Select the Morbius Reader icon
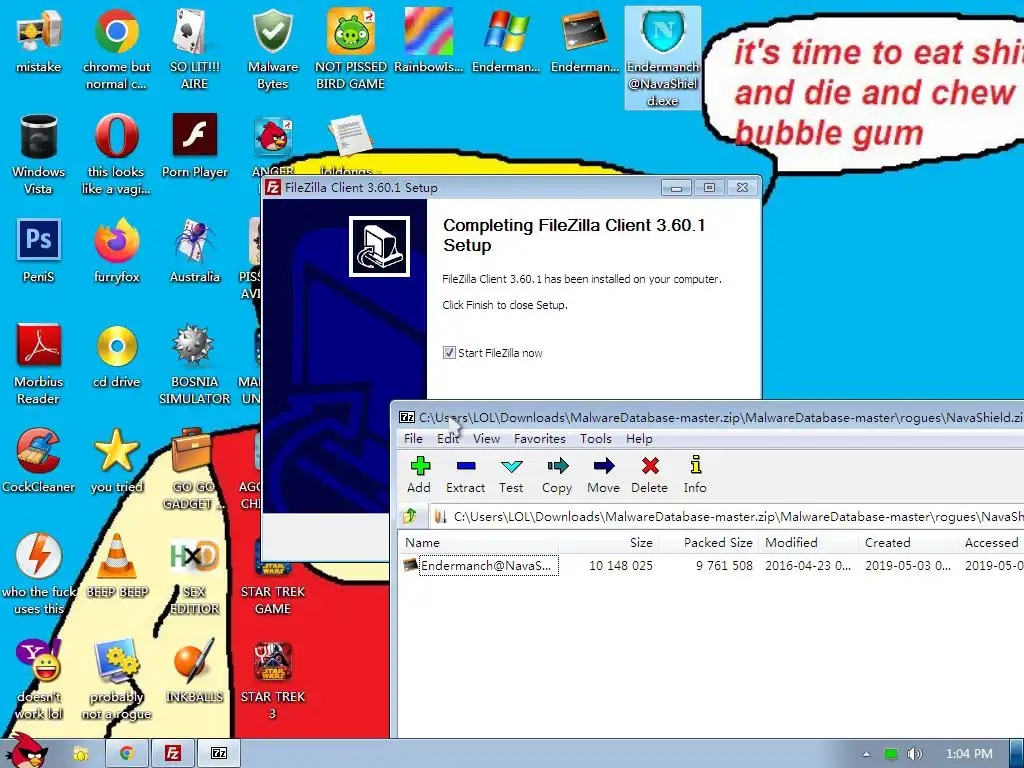This screenshot has height=768, width=1024. (x=39, y=364)
